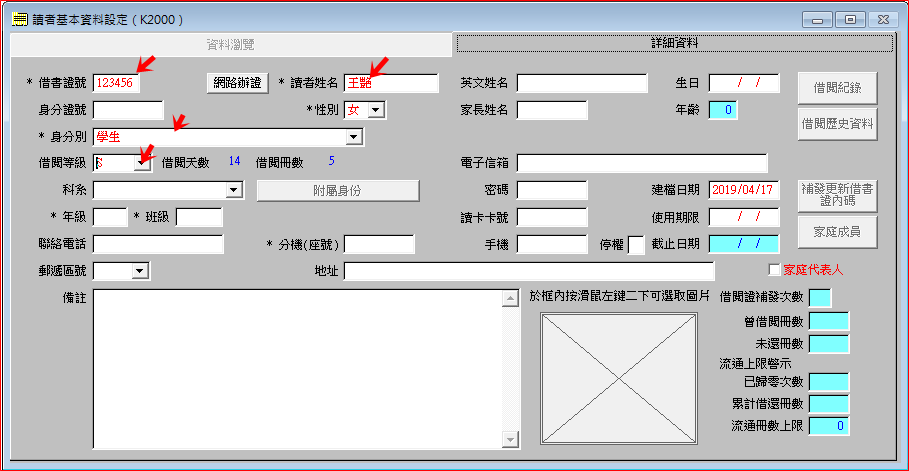909x471 pixels.
Task: Click the 累計借還冊數 field
Action: click(829, 404)
